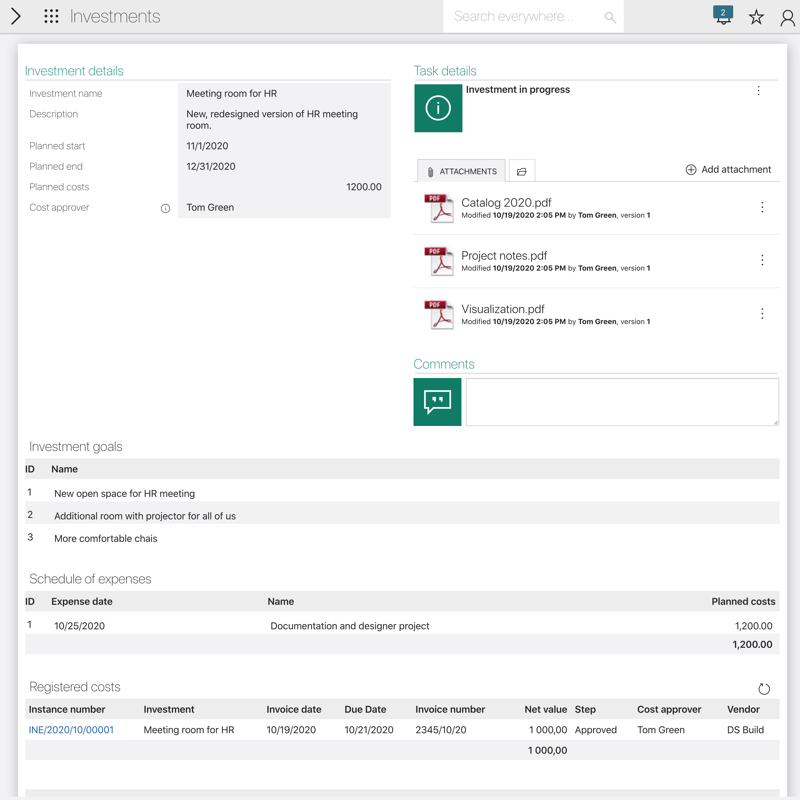Open Catalog 2020.pdf options menu
The width and height of the screenshot is (800, 800).
[762, 207]
